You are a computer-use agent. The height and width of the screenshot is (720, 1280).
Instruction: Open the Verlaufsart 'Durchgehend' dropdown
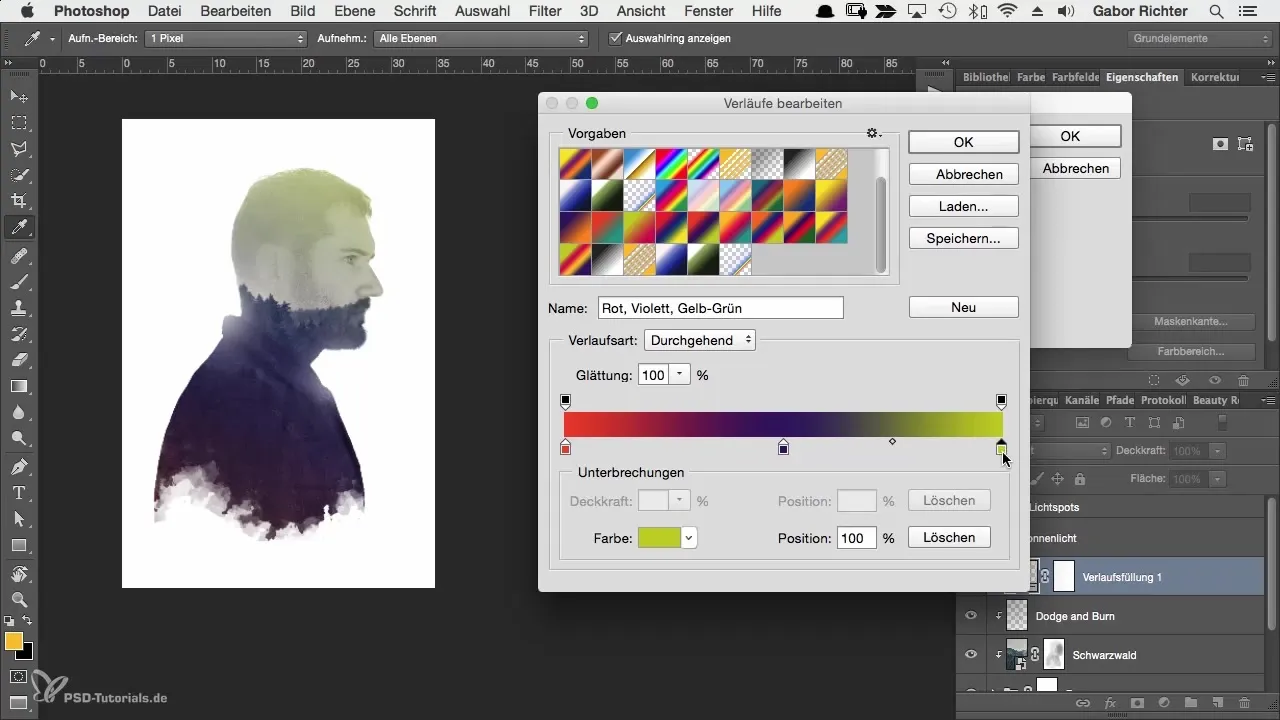(700, 340)
